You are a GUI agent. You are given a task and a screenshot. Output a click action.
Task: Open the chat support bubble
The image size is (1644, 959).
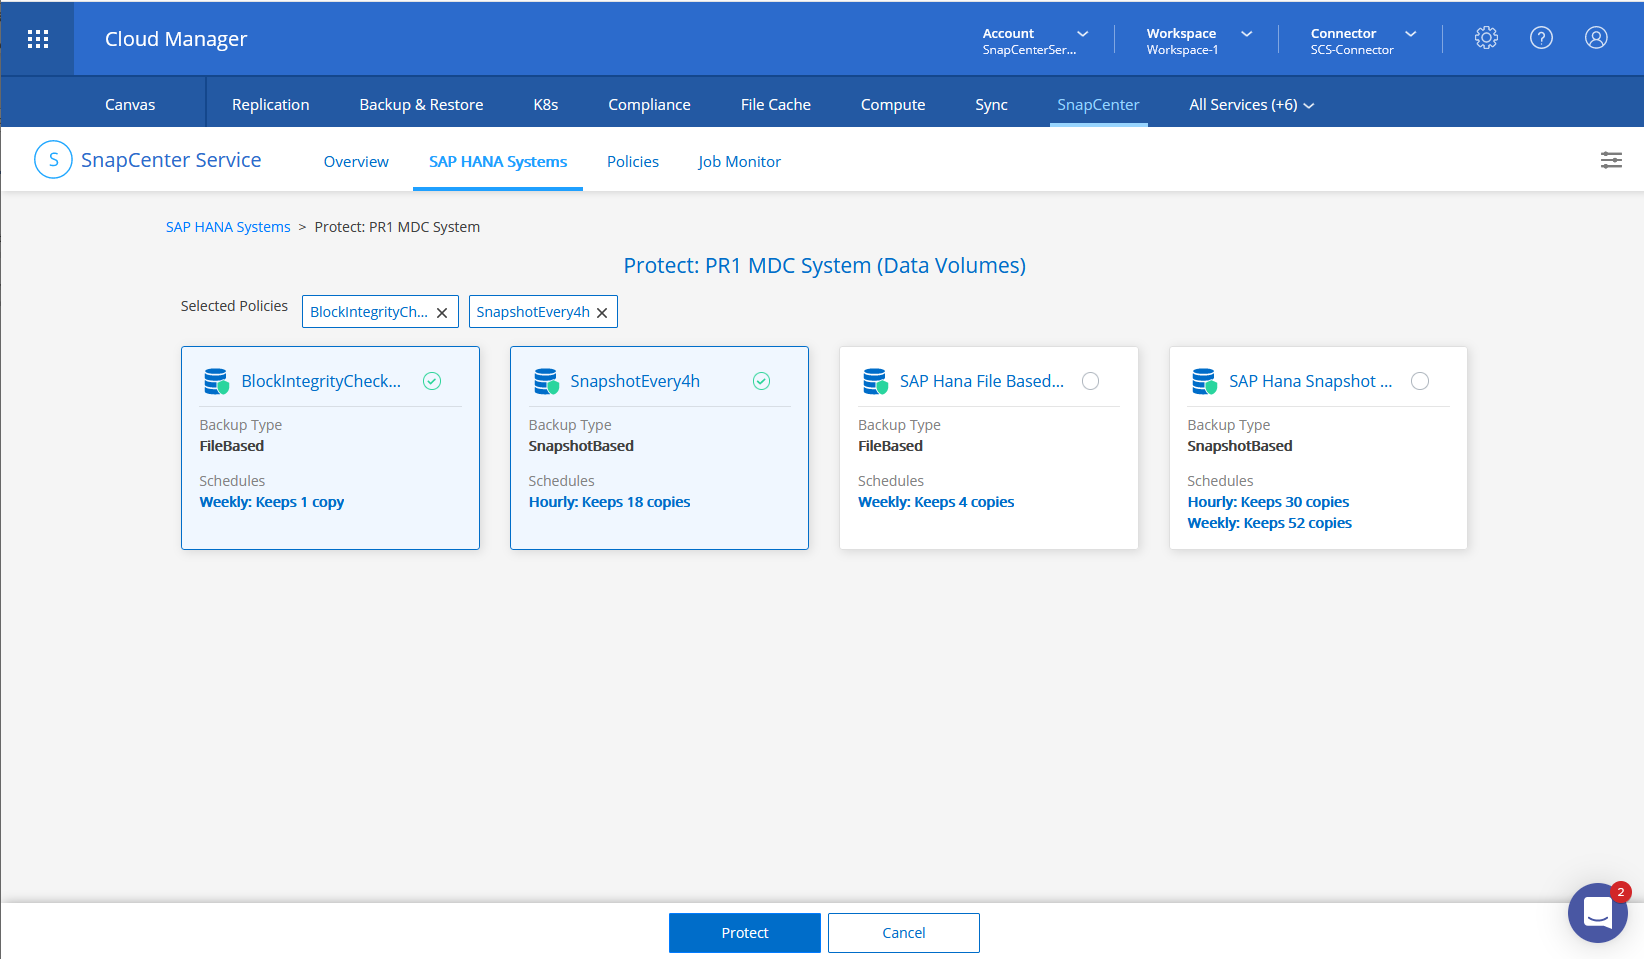1597,912
